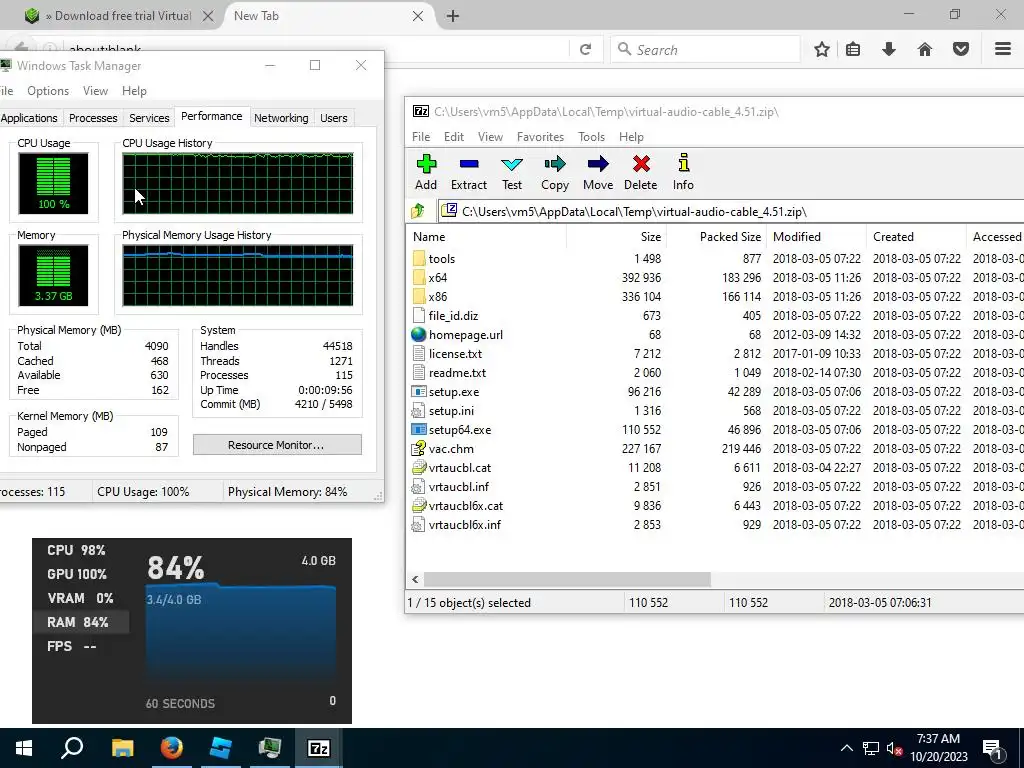
Task: Bookmark this page with the star icon
Action: point(822,49)
